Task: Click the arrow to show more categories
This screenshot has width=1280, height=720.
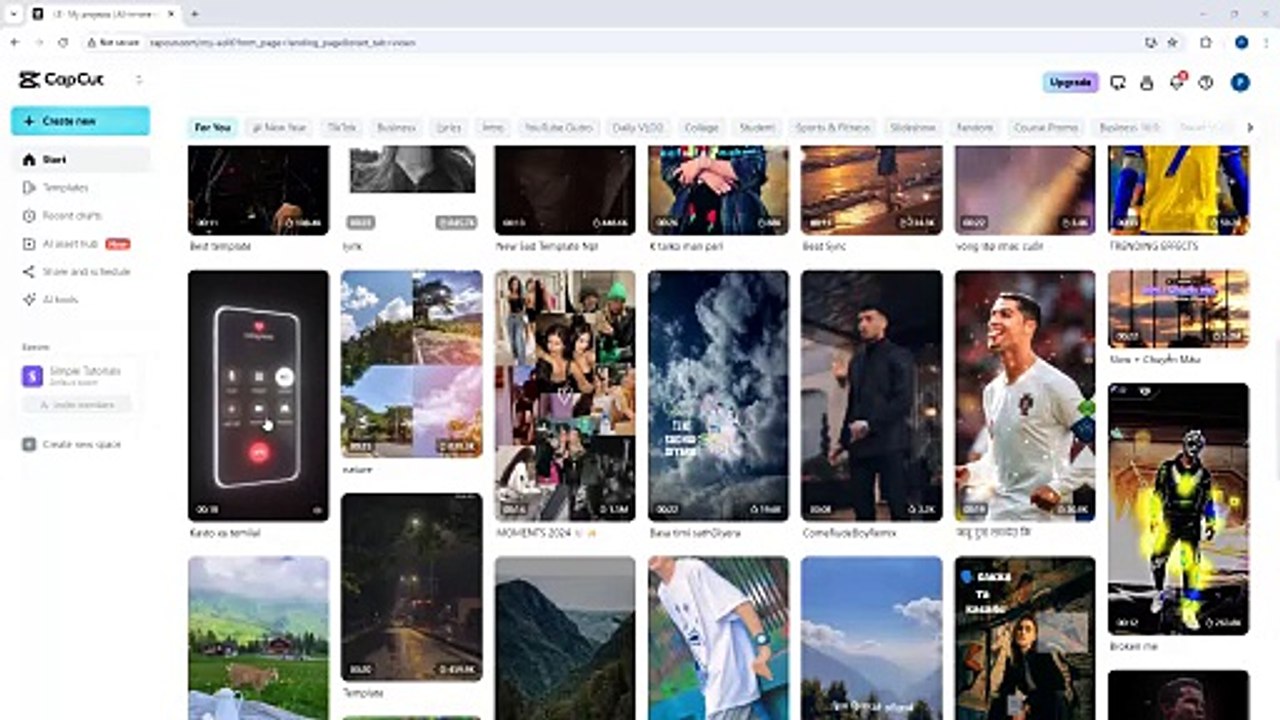Action: [1249, 127]
